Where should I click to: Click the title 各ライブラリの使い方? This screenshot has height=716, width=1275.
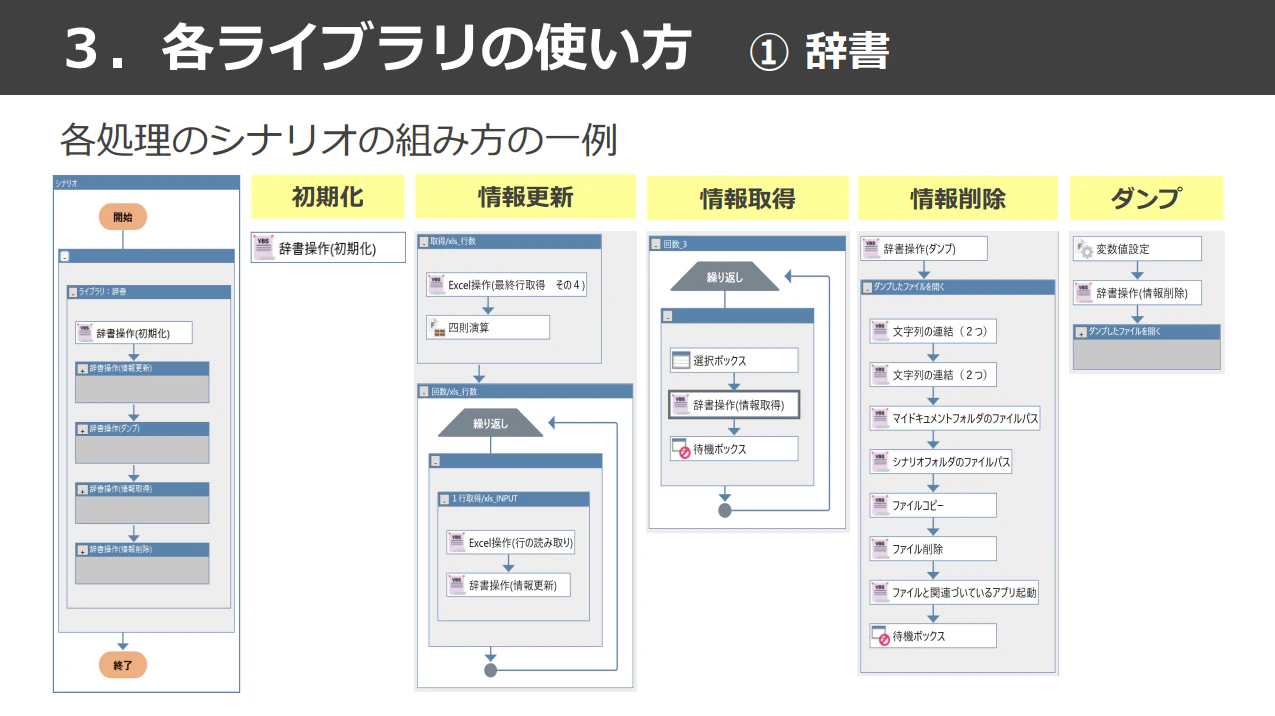(426, 47)
